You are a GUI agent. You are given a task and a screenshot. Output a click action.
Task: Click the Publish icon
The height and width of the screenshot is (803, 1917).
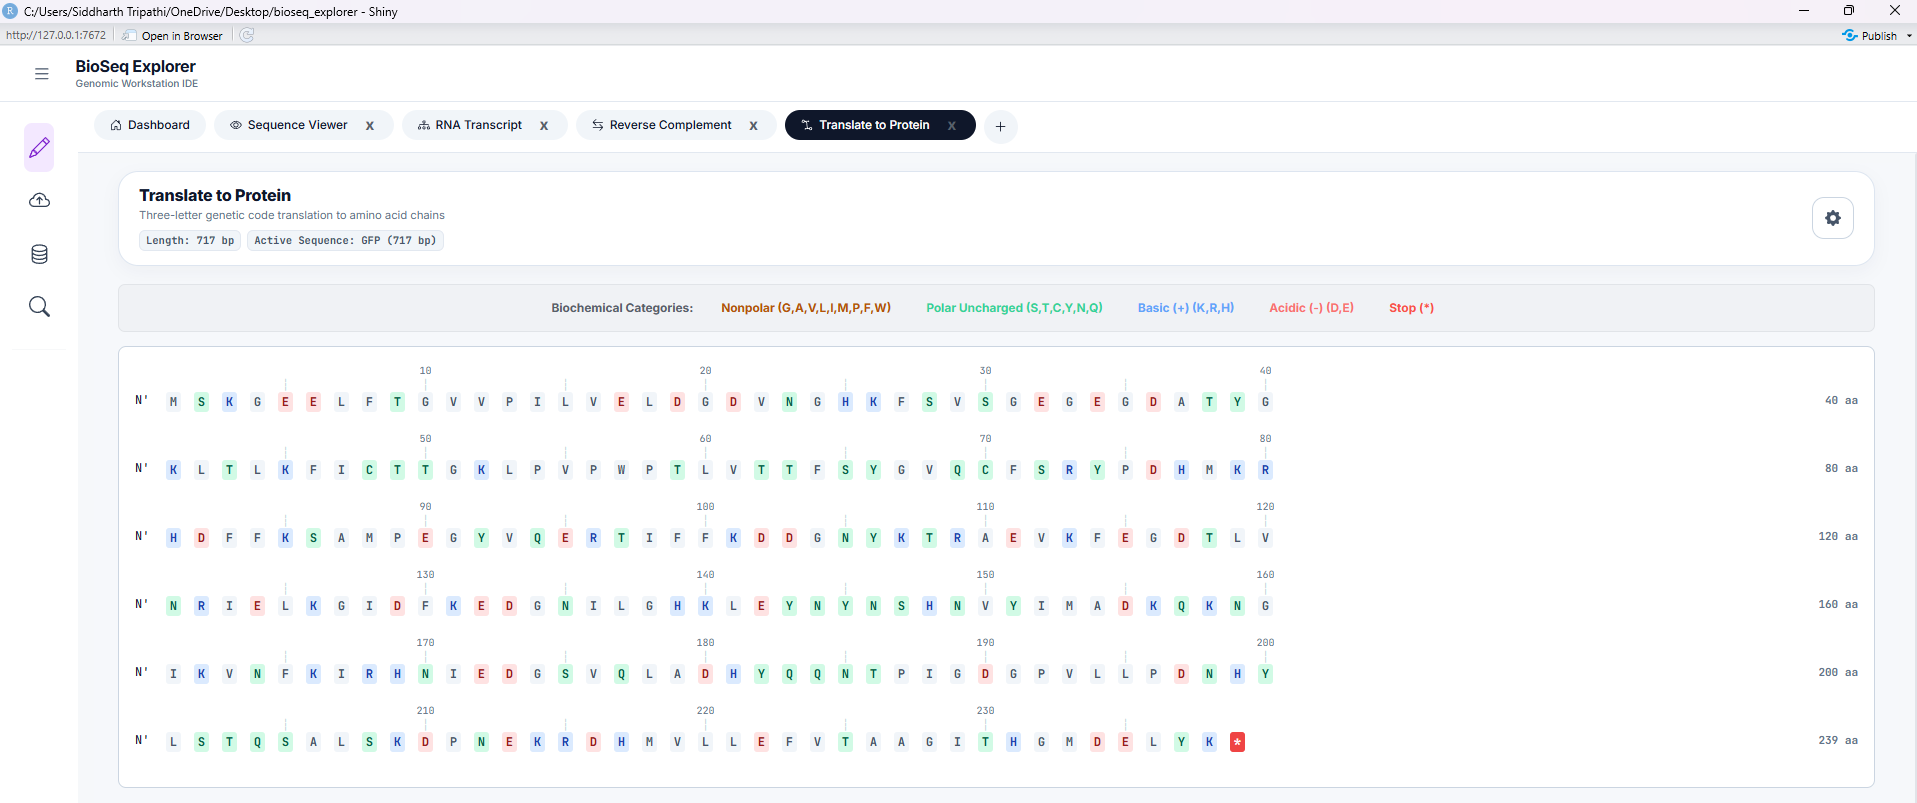click(1849, 35)
